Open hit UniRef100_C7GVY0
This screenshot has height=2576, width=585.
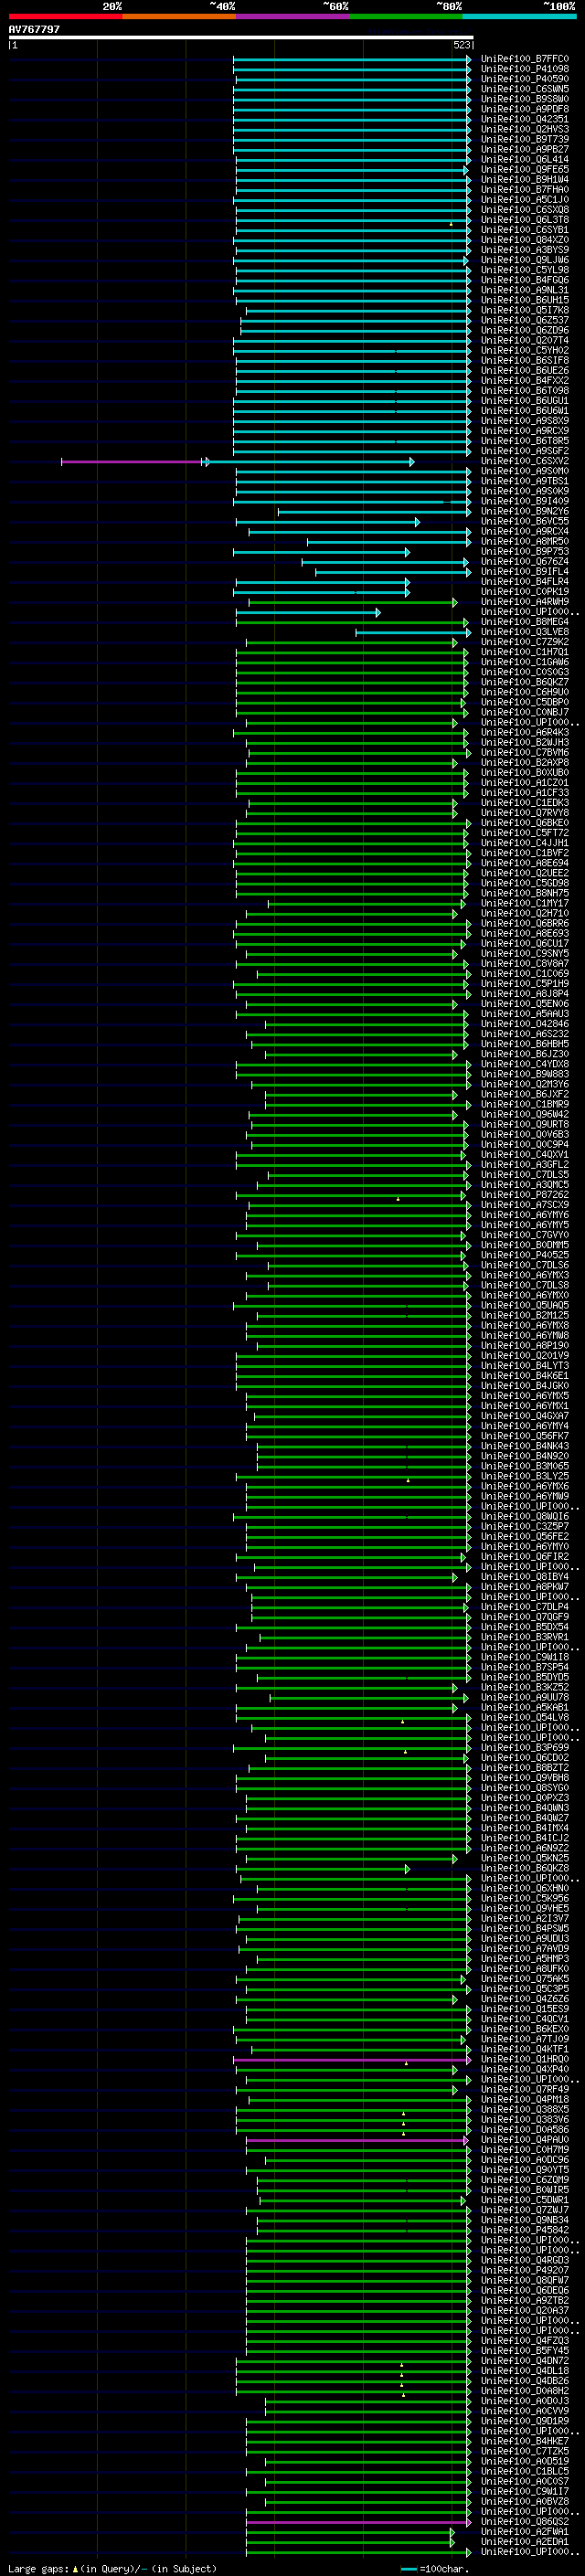tap(525, 1235)
